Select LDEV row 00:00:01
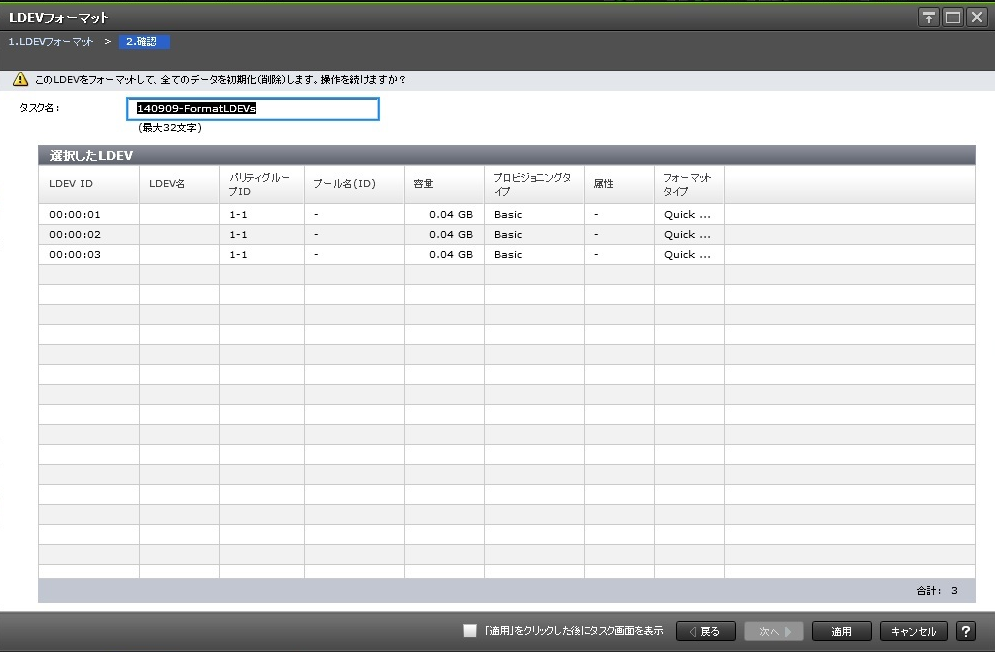The height and width of the screenshot is (652, 995). tap(506, 215)
